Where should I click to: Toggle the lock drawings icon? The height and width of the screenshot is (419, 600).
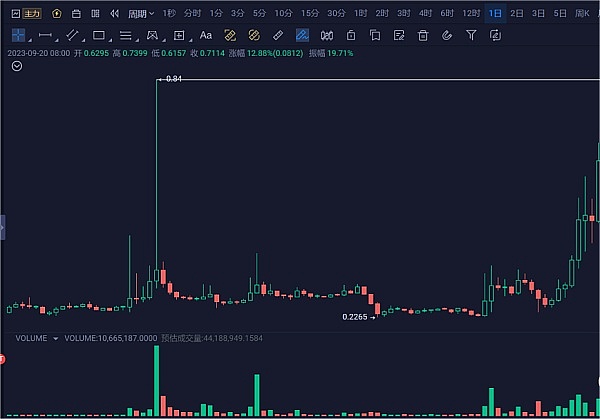[x=351, y=36]
